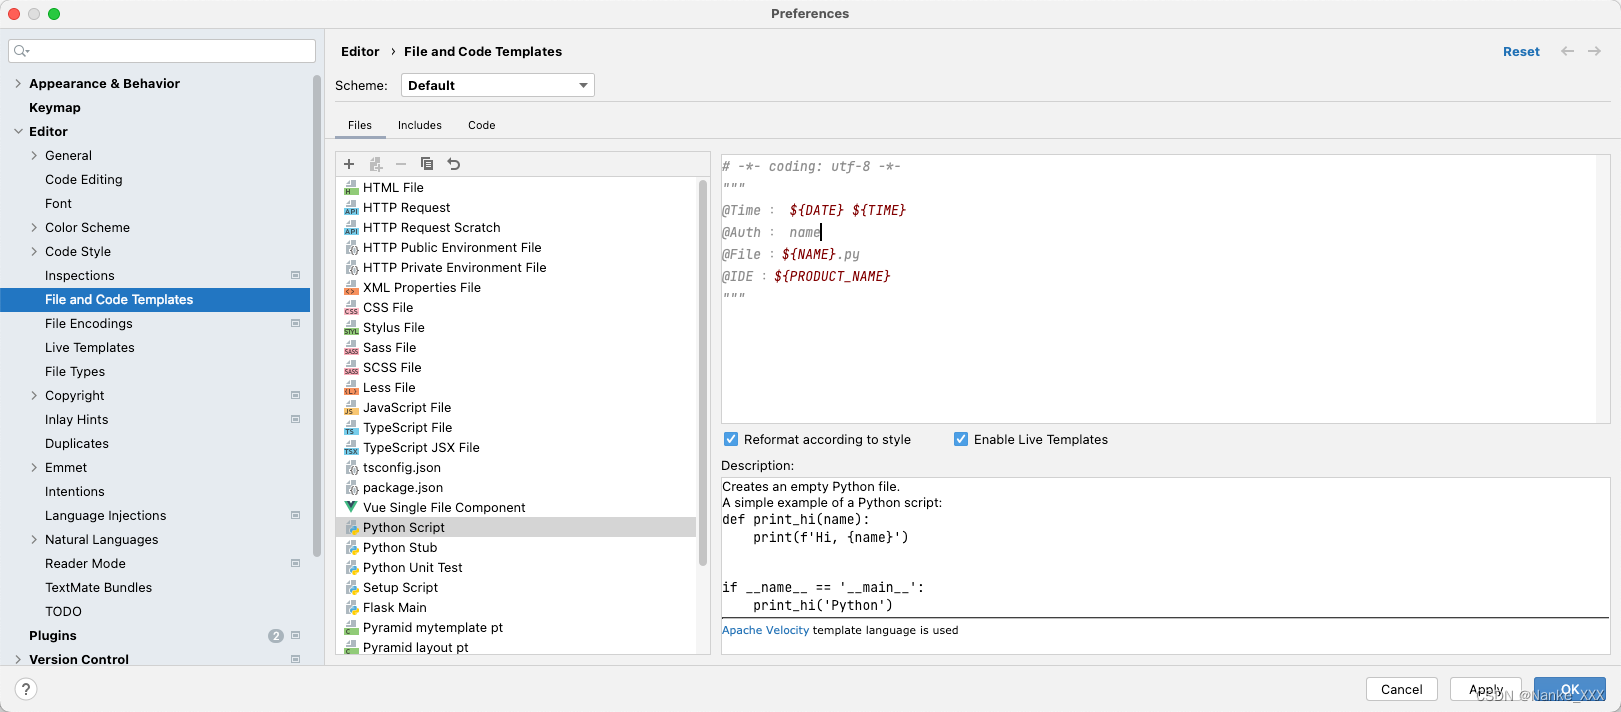1621x712 pixels.
Task: Click the Create Child Template File icon
Action: tap(376, 164)
